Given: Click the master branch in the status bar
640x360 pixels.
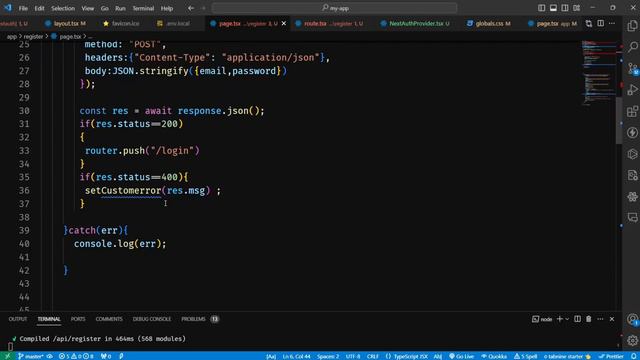Looking at the screenshot, I should [x=31, y=356].
